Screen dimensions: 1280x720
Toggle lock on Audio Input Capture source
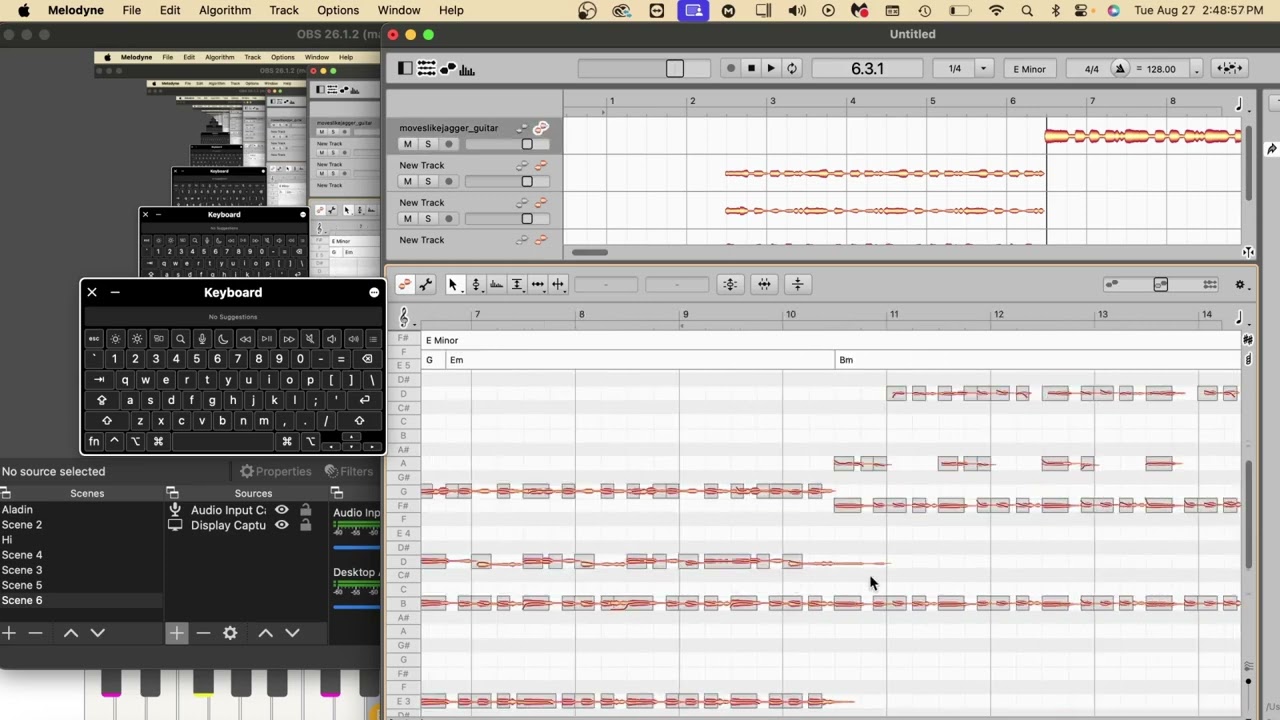coord(306,510)
